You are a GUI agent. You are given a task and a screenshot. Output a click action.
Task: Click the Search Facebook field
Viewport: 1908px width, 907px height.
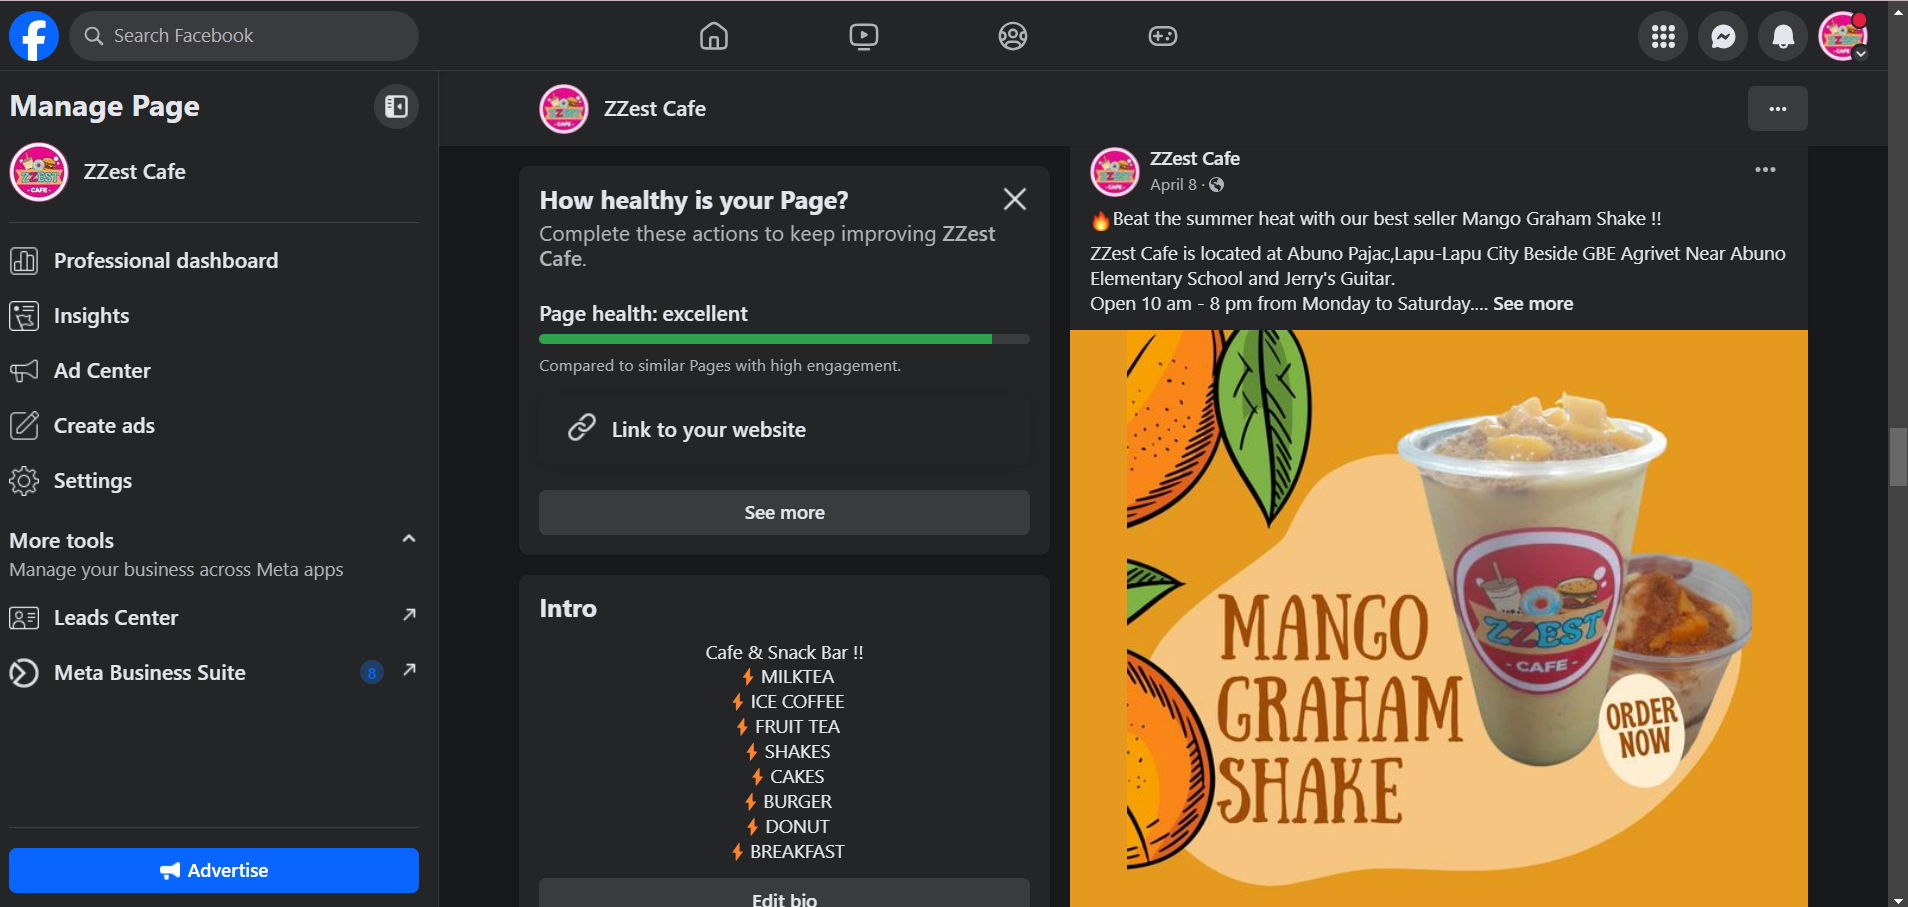tap(244, 36)
